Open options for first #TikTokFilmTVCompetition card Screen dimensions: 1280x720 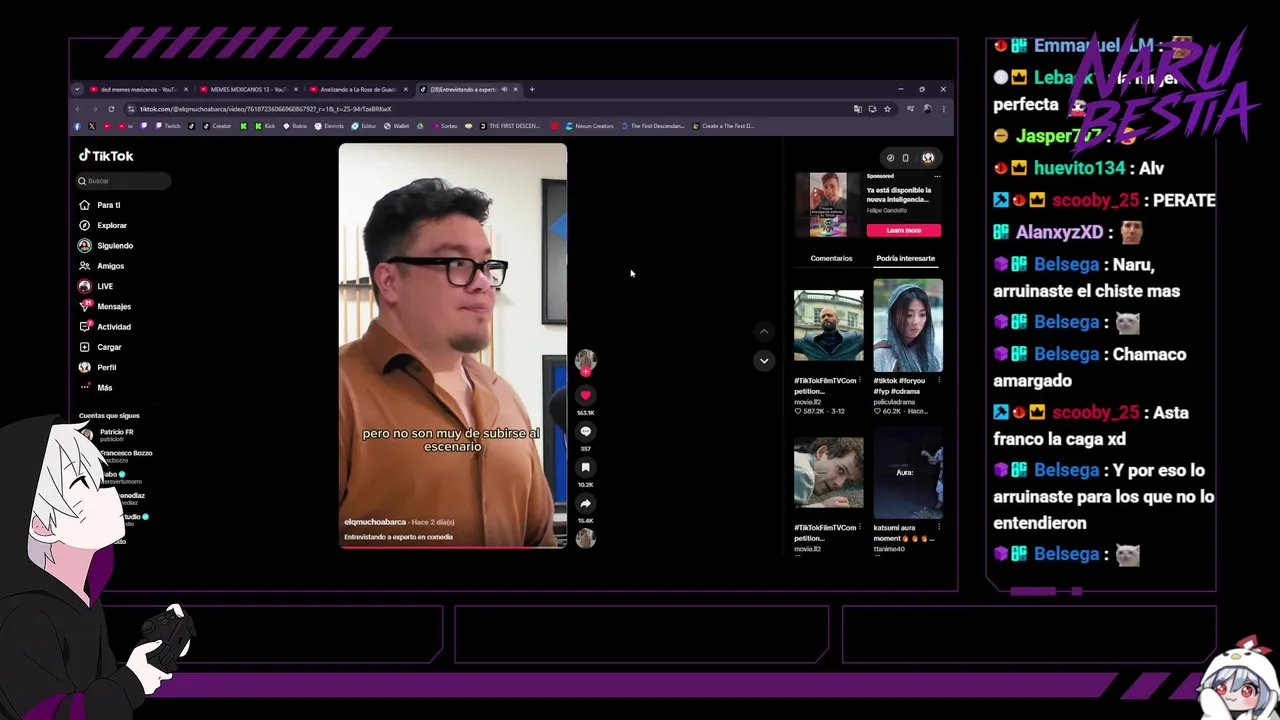[x=860, y=381]
